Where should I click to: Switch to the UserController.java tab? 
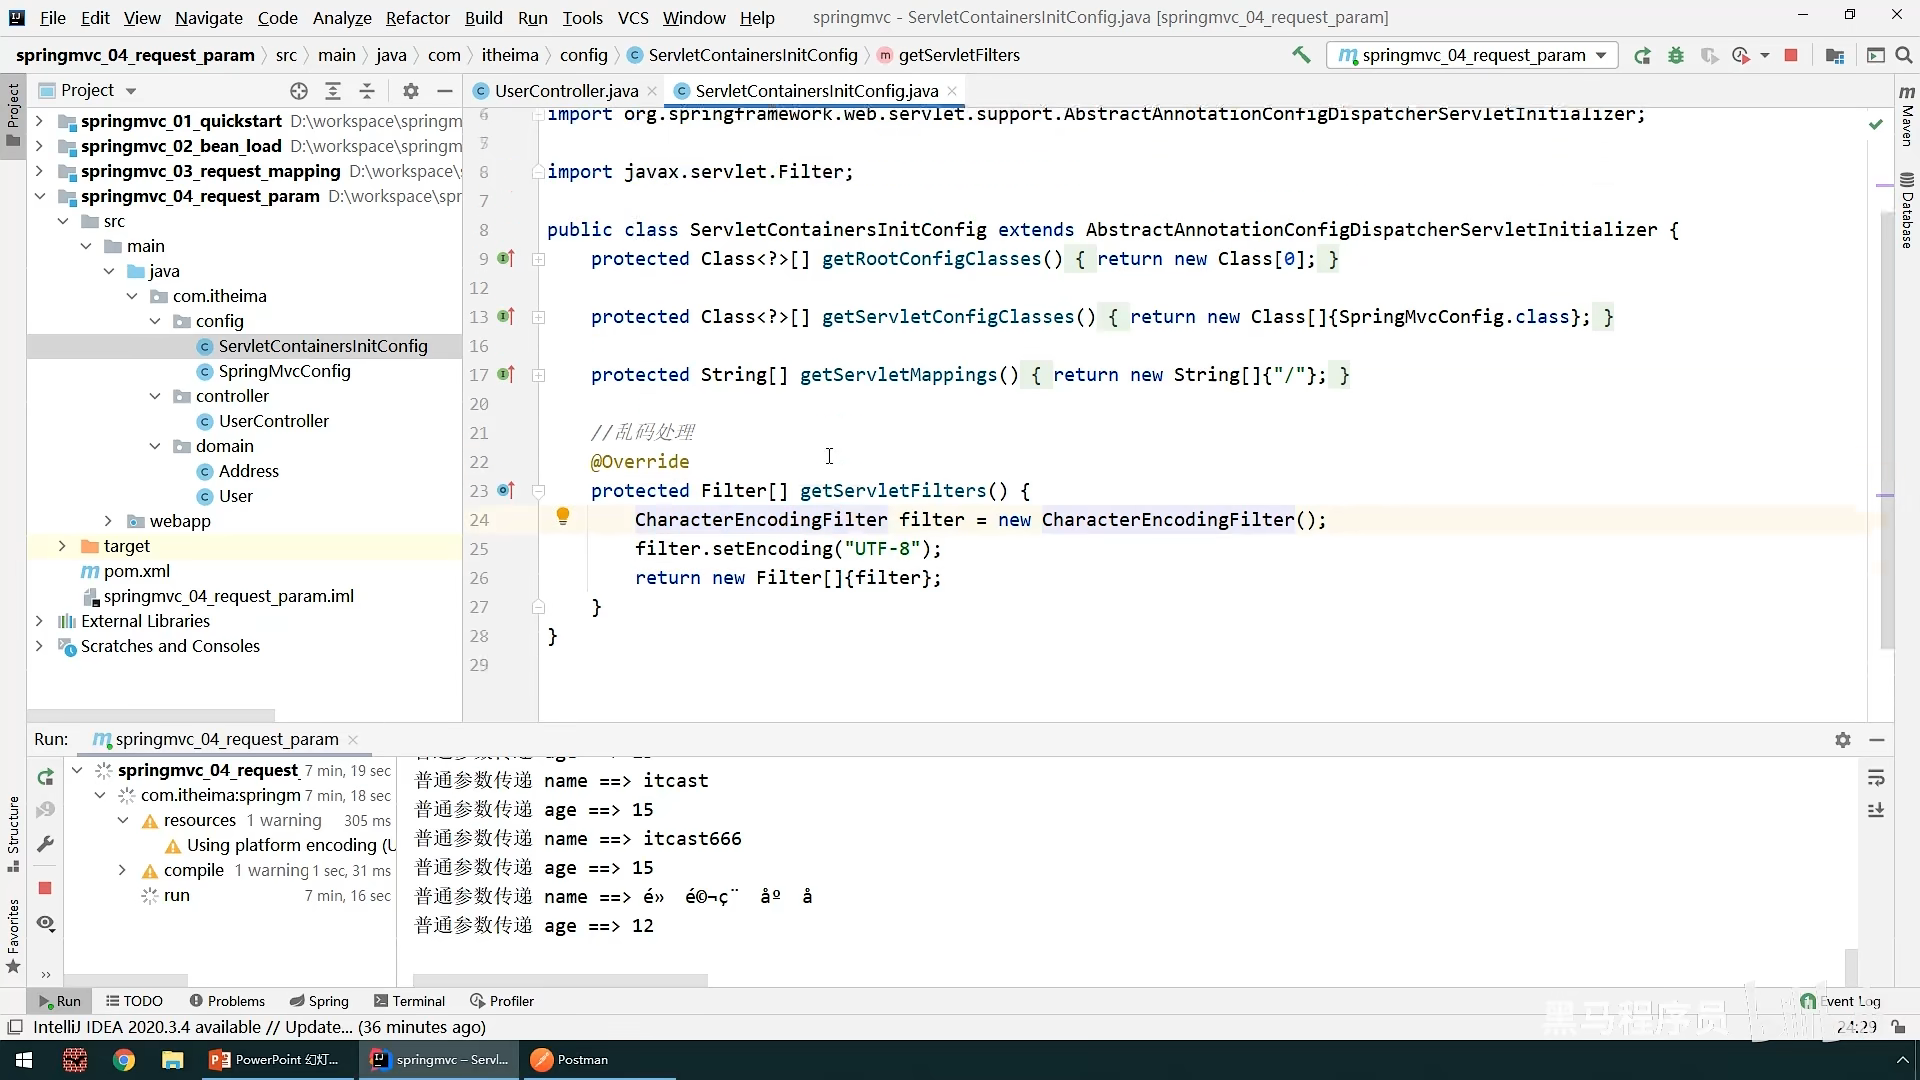tap(566, 91)
